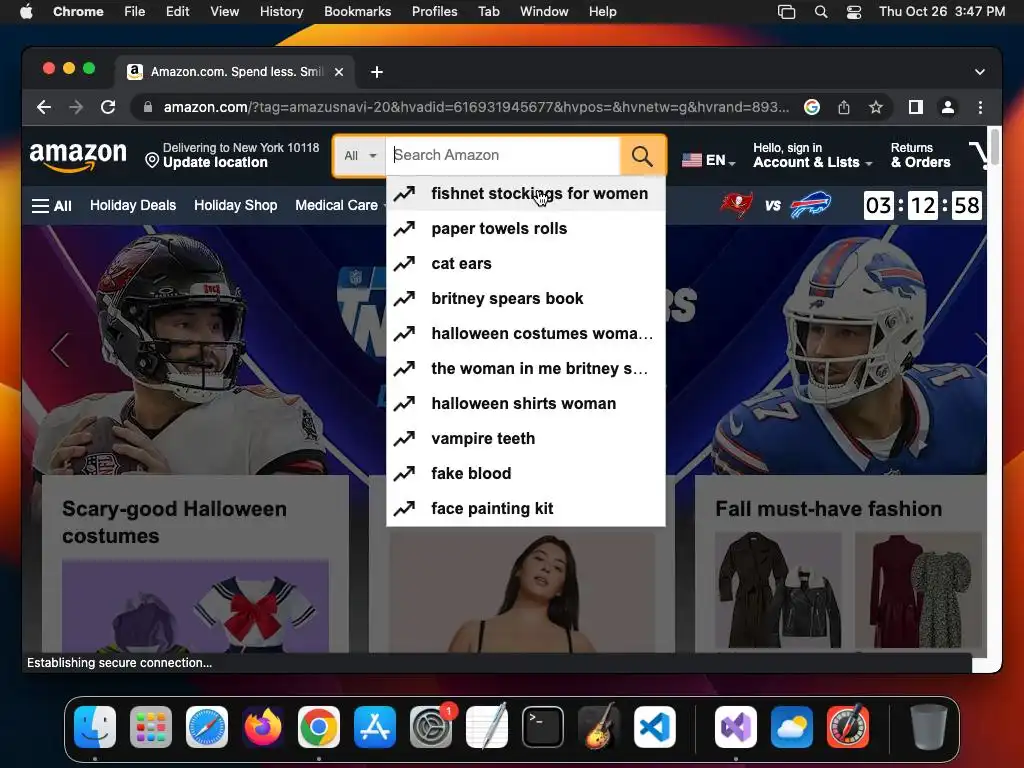Open the History menu

coord(281,12)
